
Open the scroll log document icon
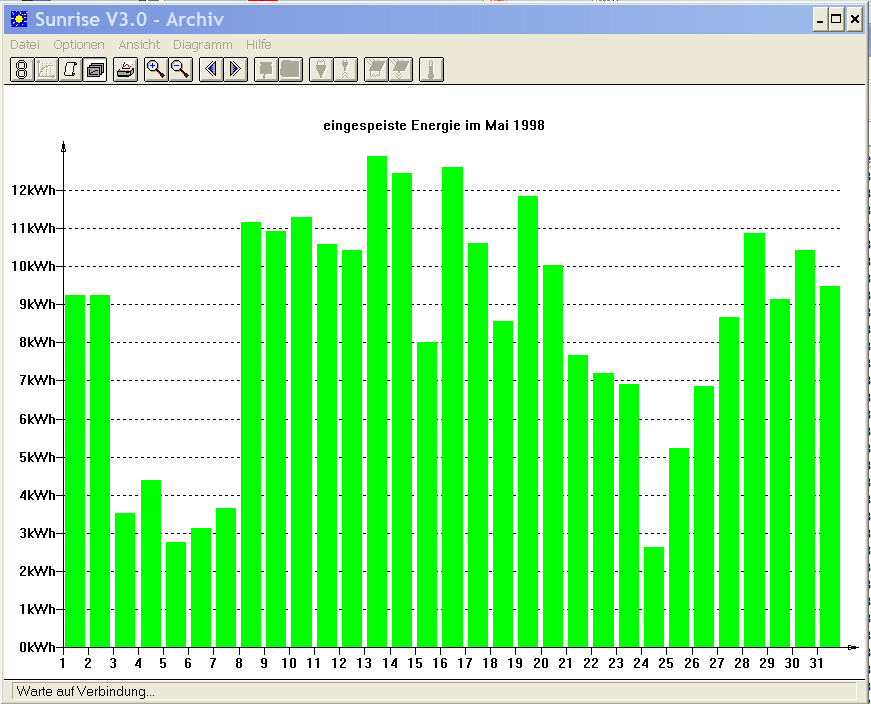pos(71,70)
